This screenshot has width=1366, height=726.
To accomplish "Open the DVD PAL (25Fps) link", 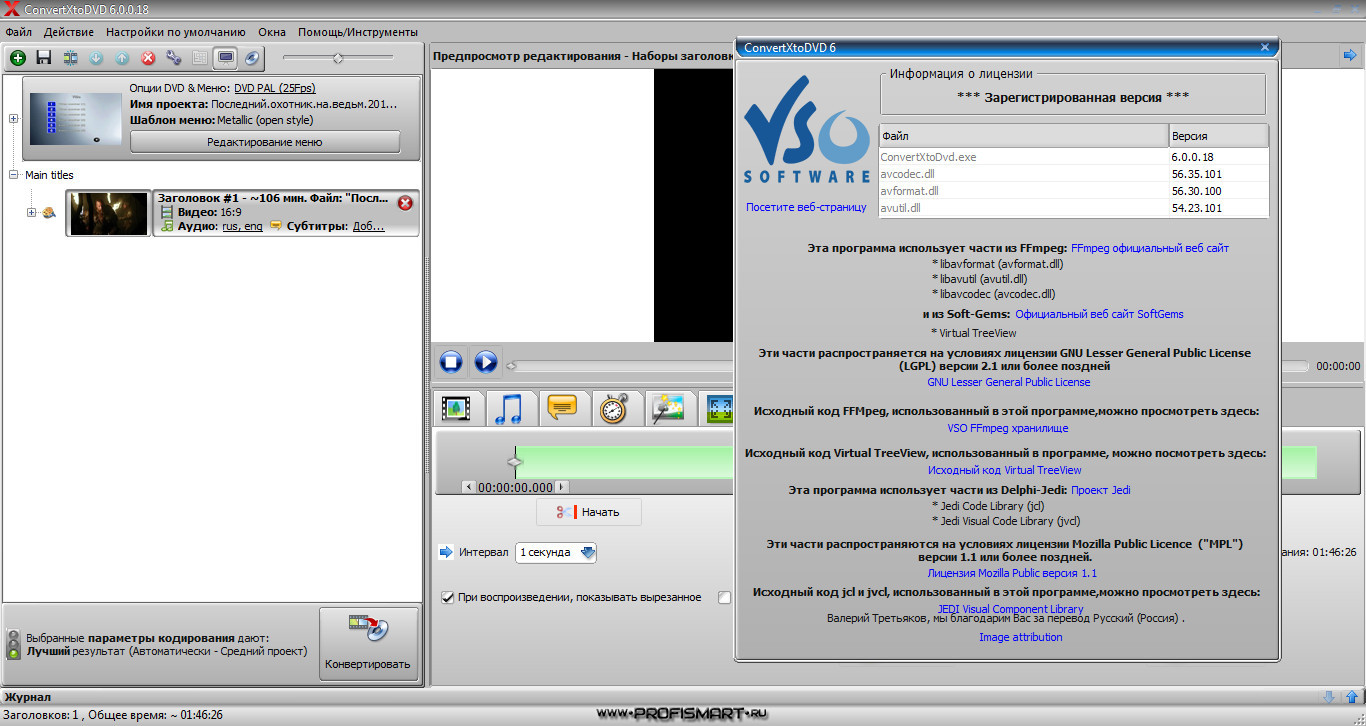I will [275, 88].
